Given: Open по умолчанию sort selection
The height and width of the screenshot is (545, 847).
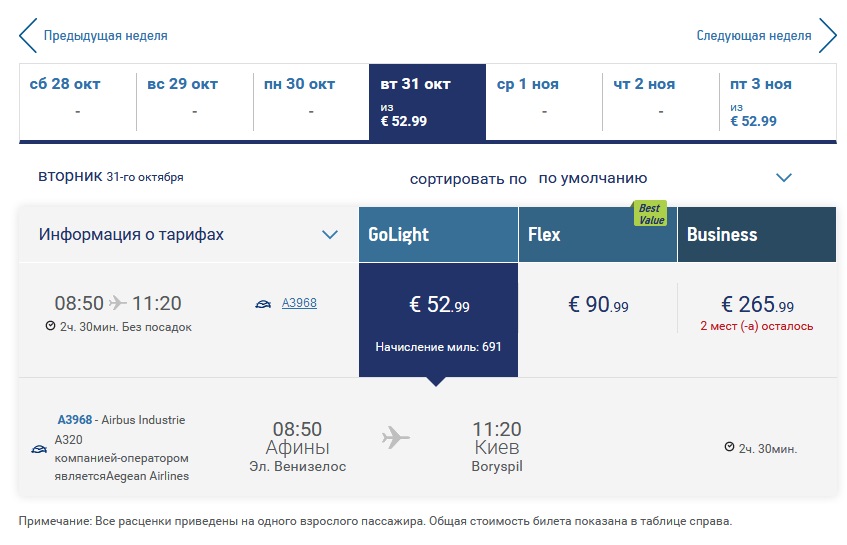Looking at the screenshot, I should (x=593, y=178).
